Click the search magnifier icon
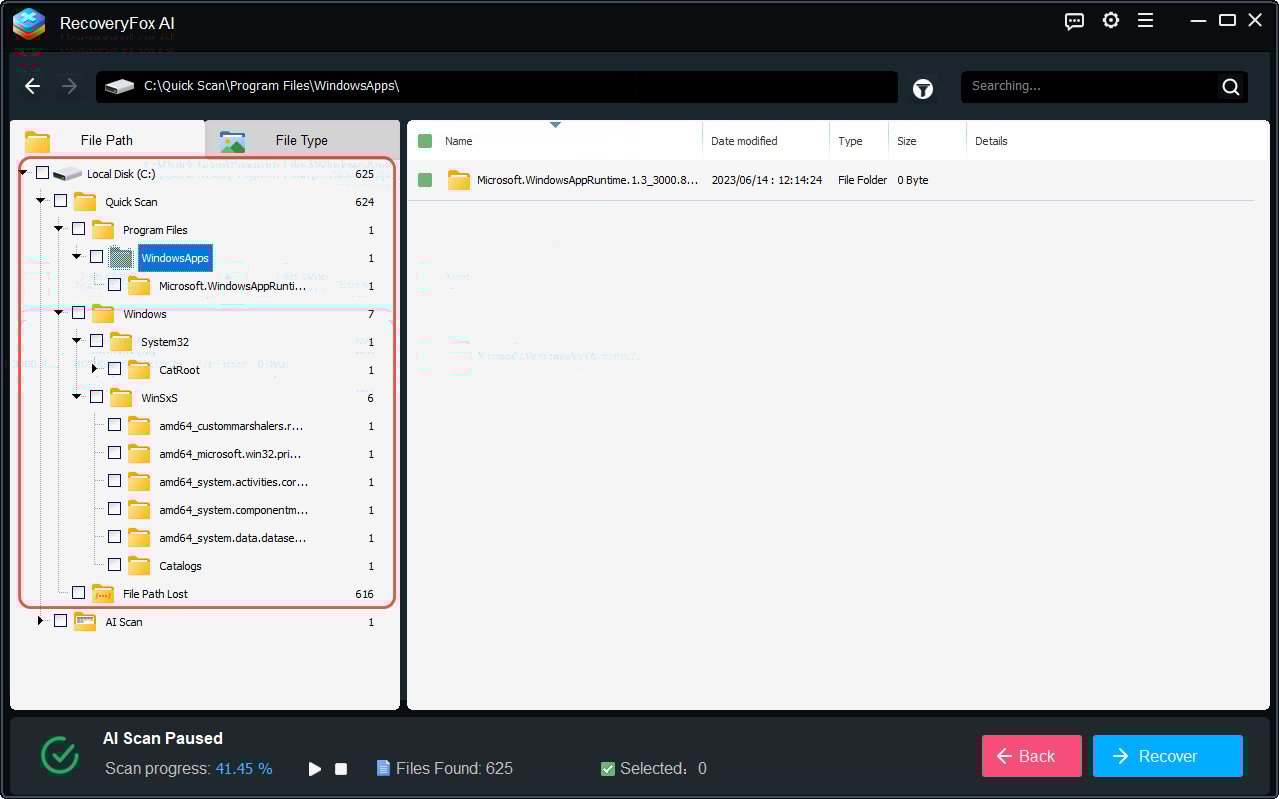The width and height of the screenshot is (1279, 799). (1231, 87)
